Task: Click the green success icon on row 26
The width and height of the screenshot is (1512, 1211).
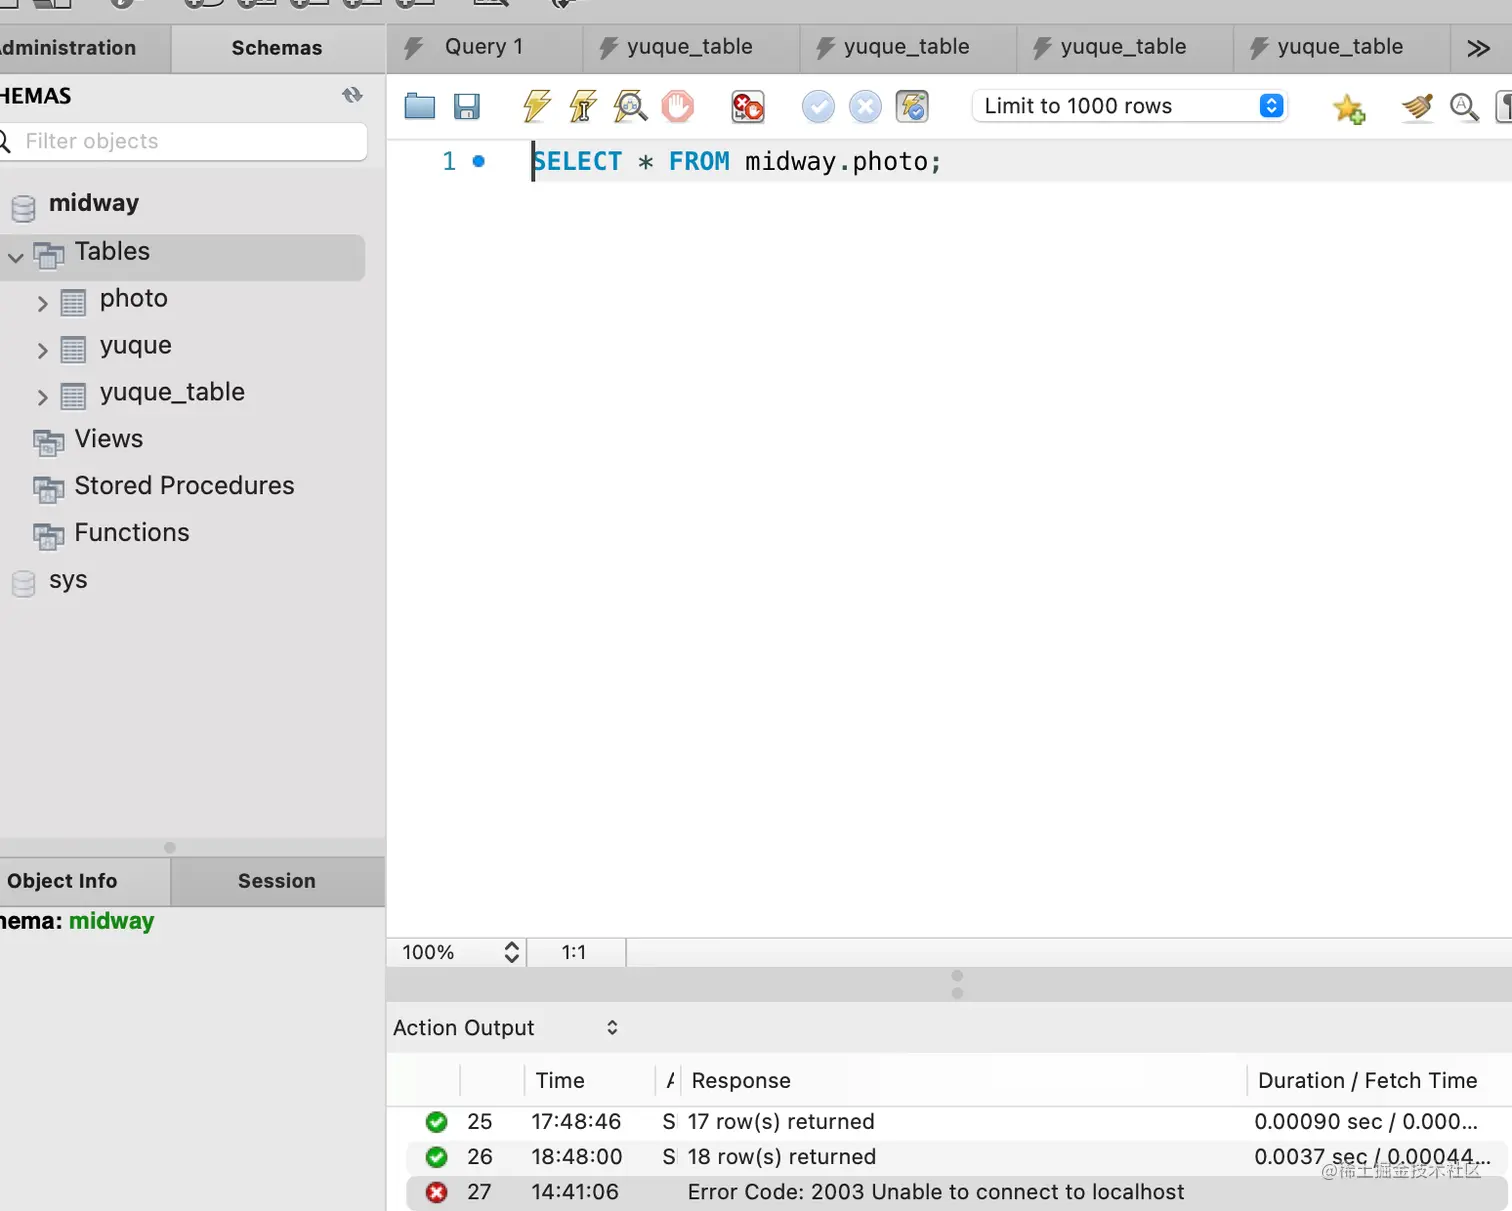Action: tap(437, 1157)
